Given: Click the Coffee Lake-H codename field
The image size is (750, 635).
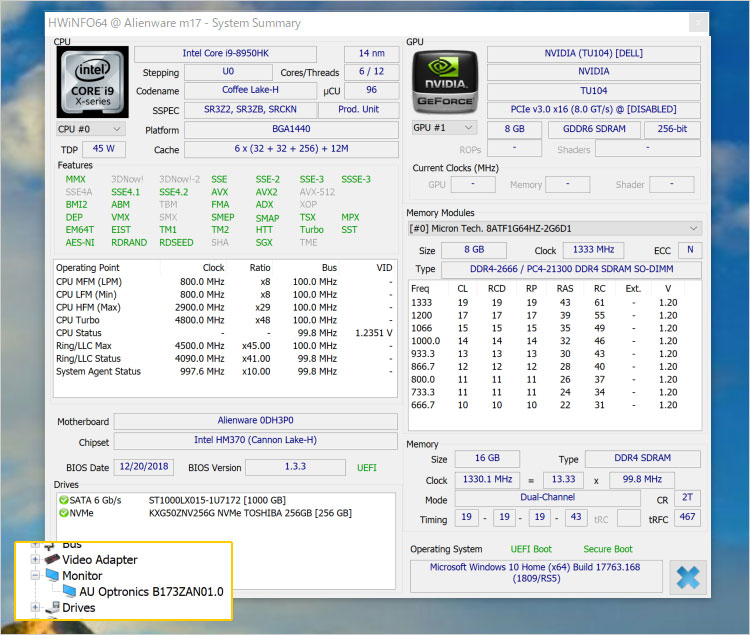Looking at the screenshot, I should click(250, 90).
